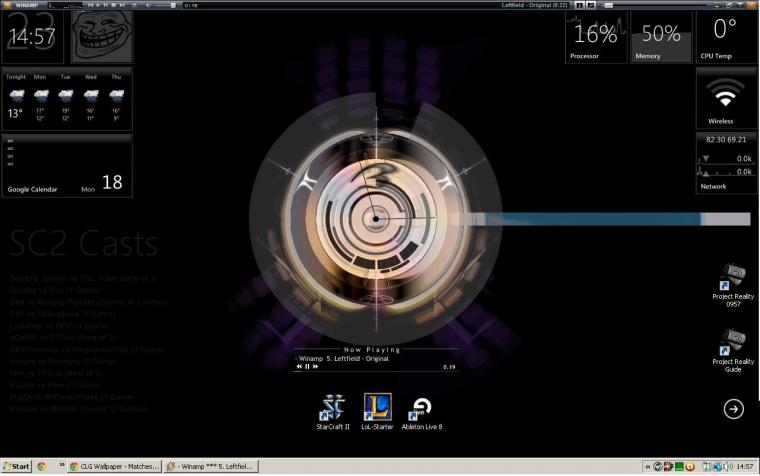The height and width of the screenshot is (476, 760).
Task: Open the Processor usage widget
Action: (x=596, y=37)
